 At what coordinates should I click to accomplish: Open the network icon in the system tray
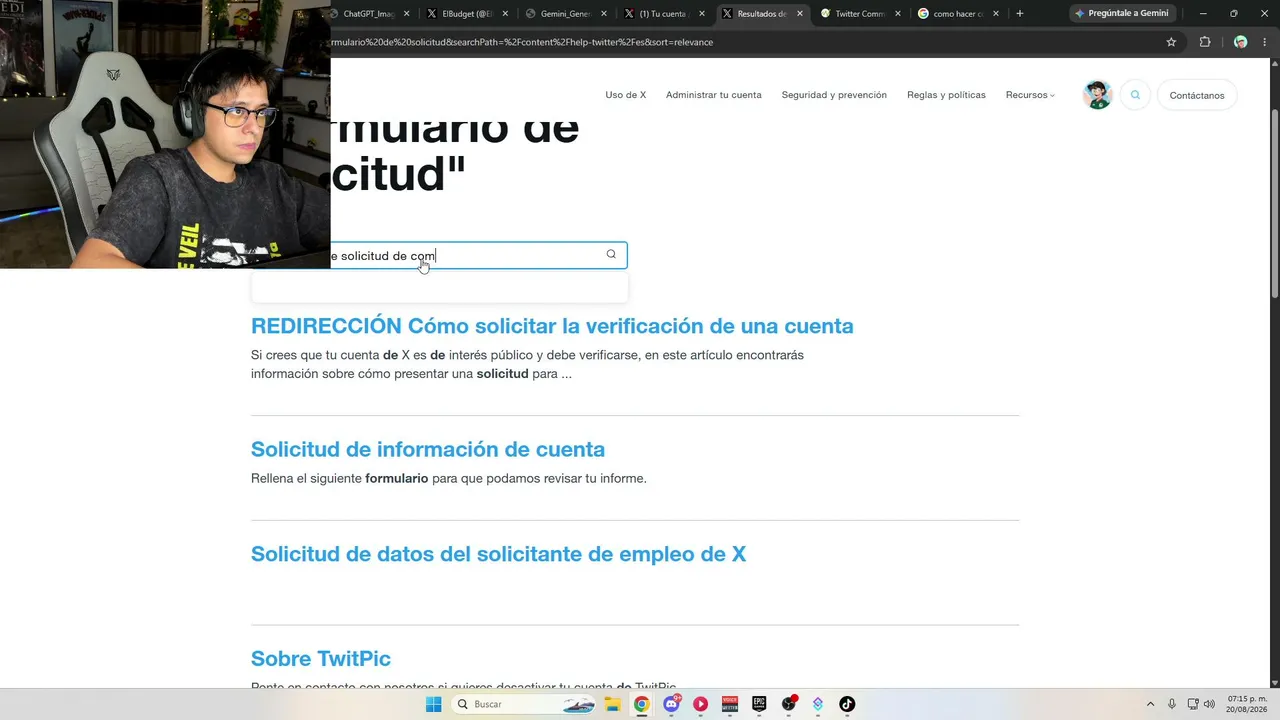point(1193,704)
